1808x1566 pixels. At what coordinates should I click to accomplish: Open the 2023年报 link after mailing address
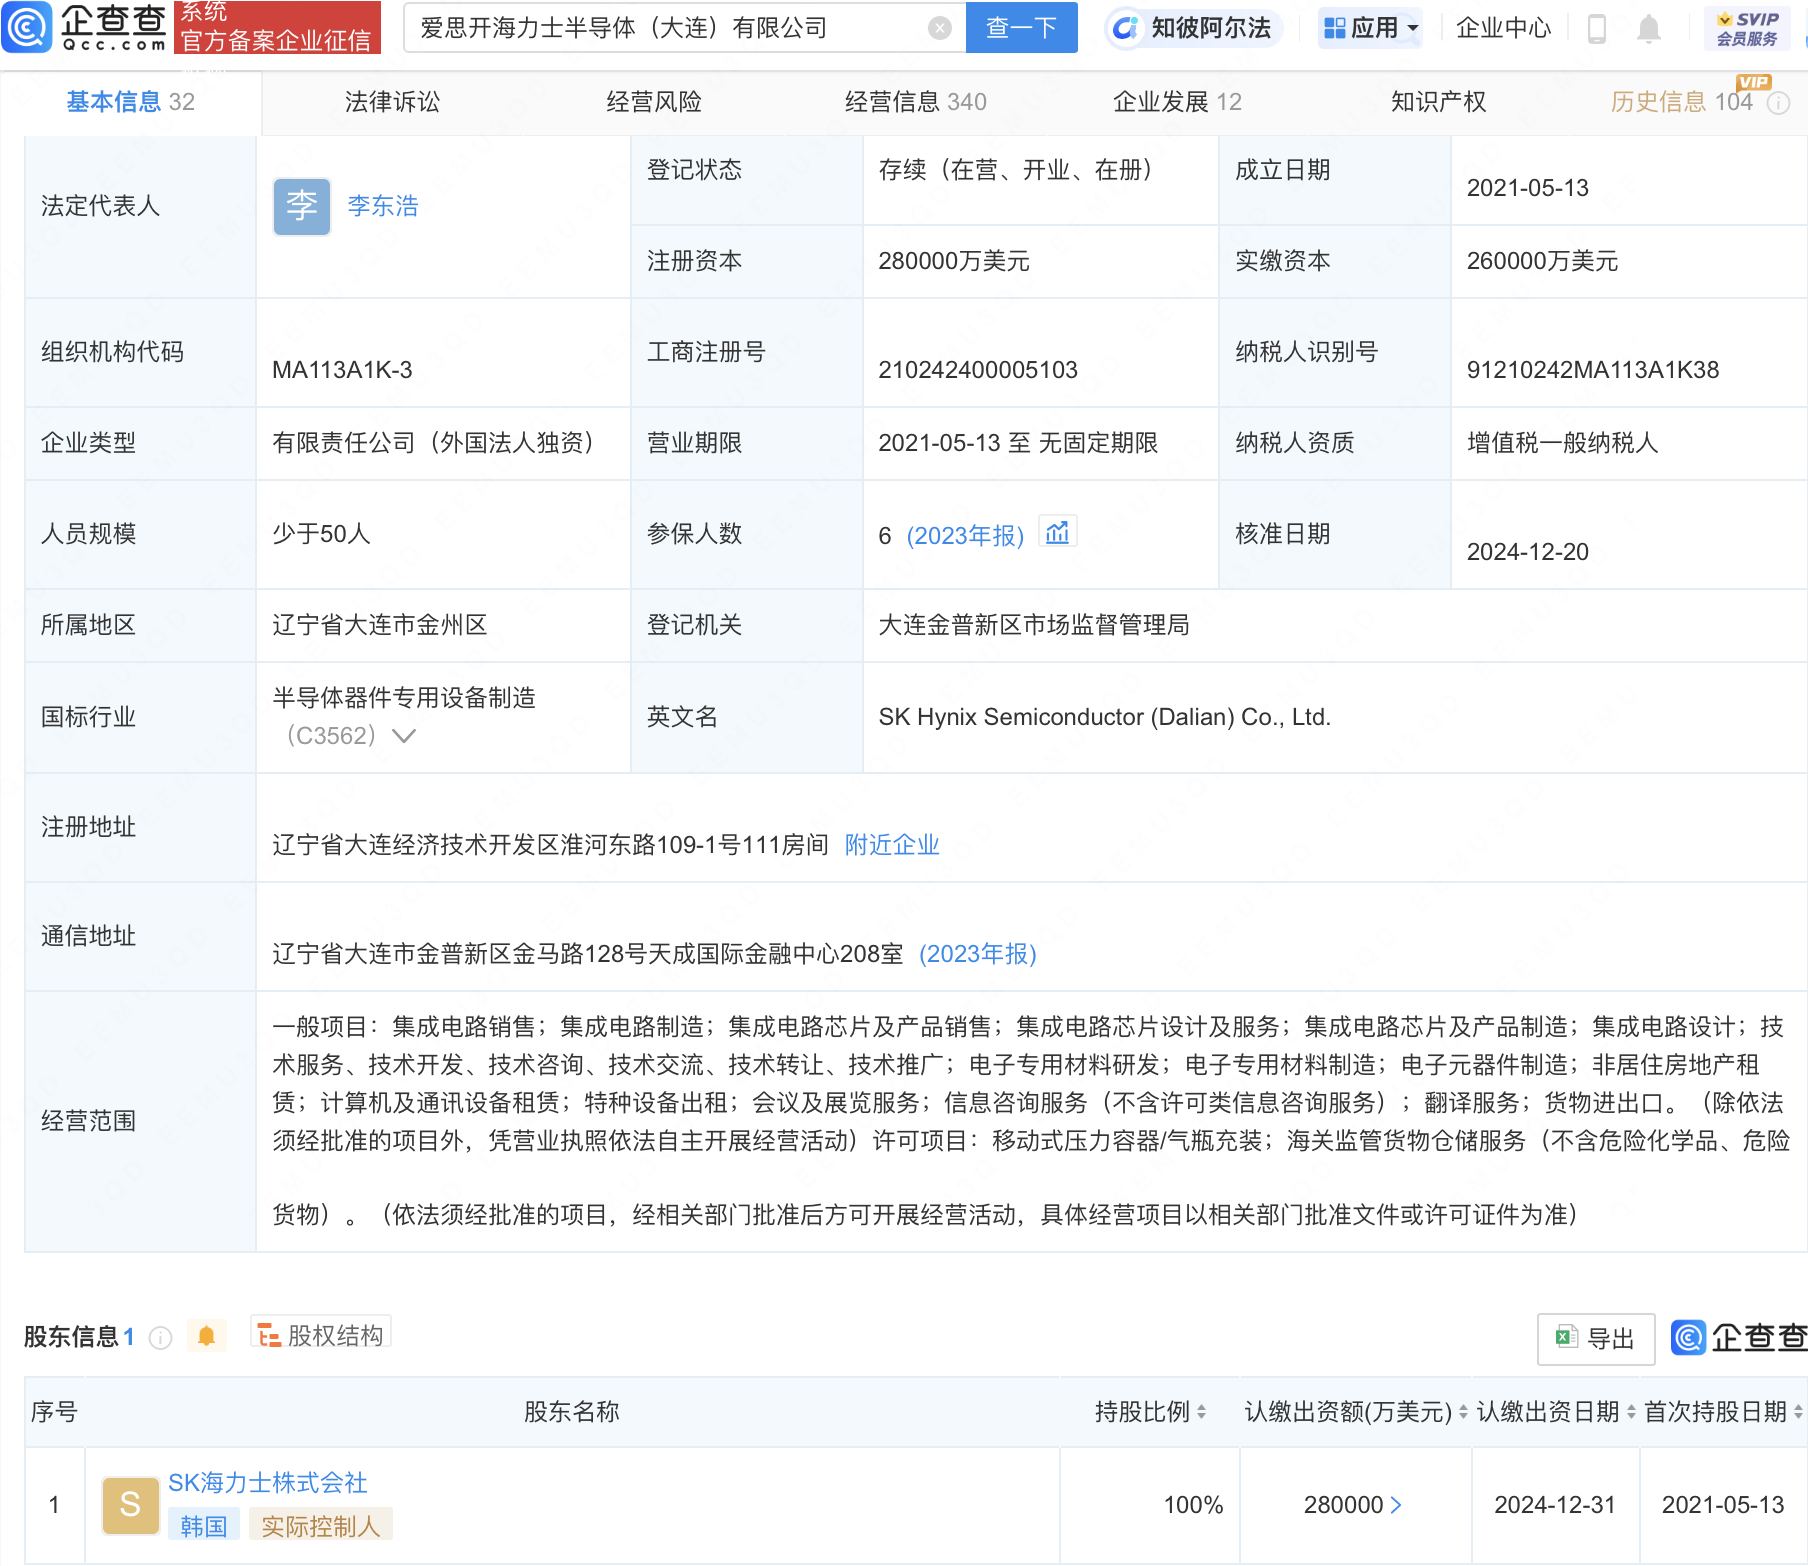pos(977,954)
